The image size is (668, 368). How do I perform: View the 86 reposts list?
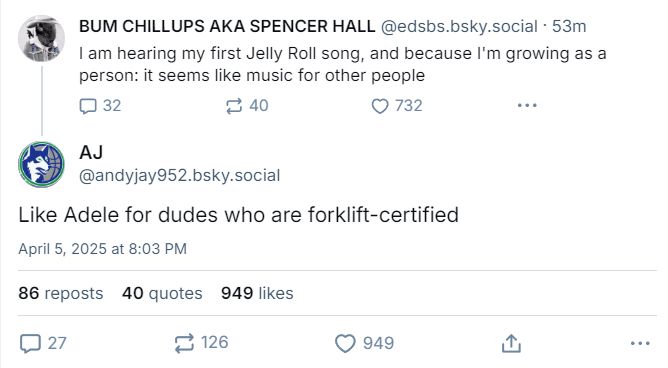click(x=61, y=293)
